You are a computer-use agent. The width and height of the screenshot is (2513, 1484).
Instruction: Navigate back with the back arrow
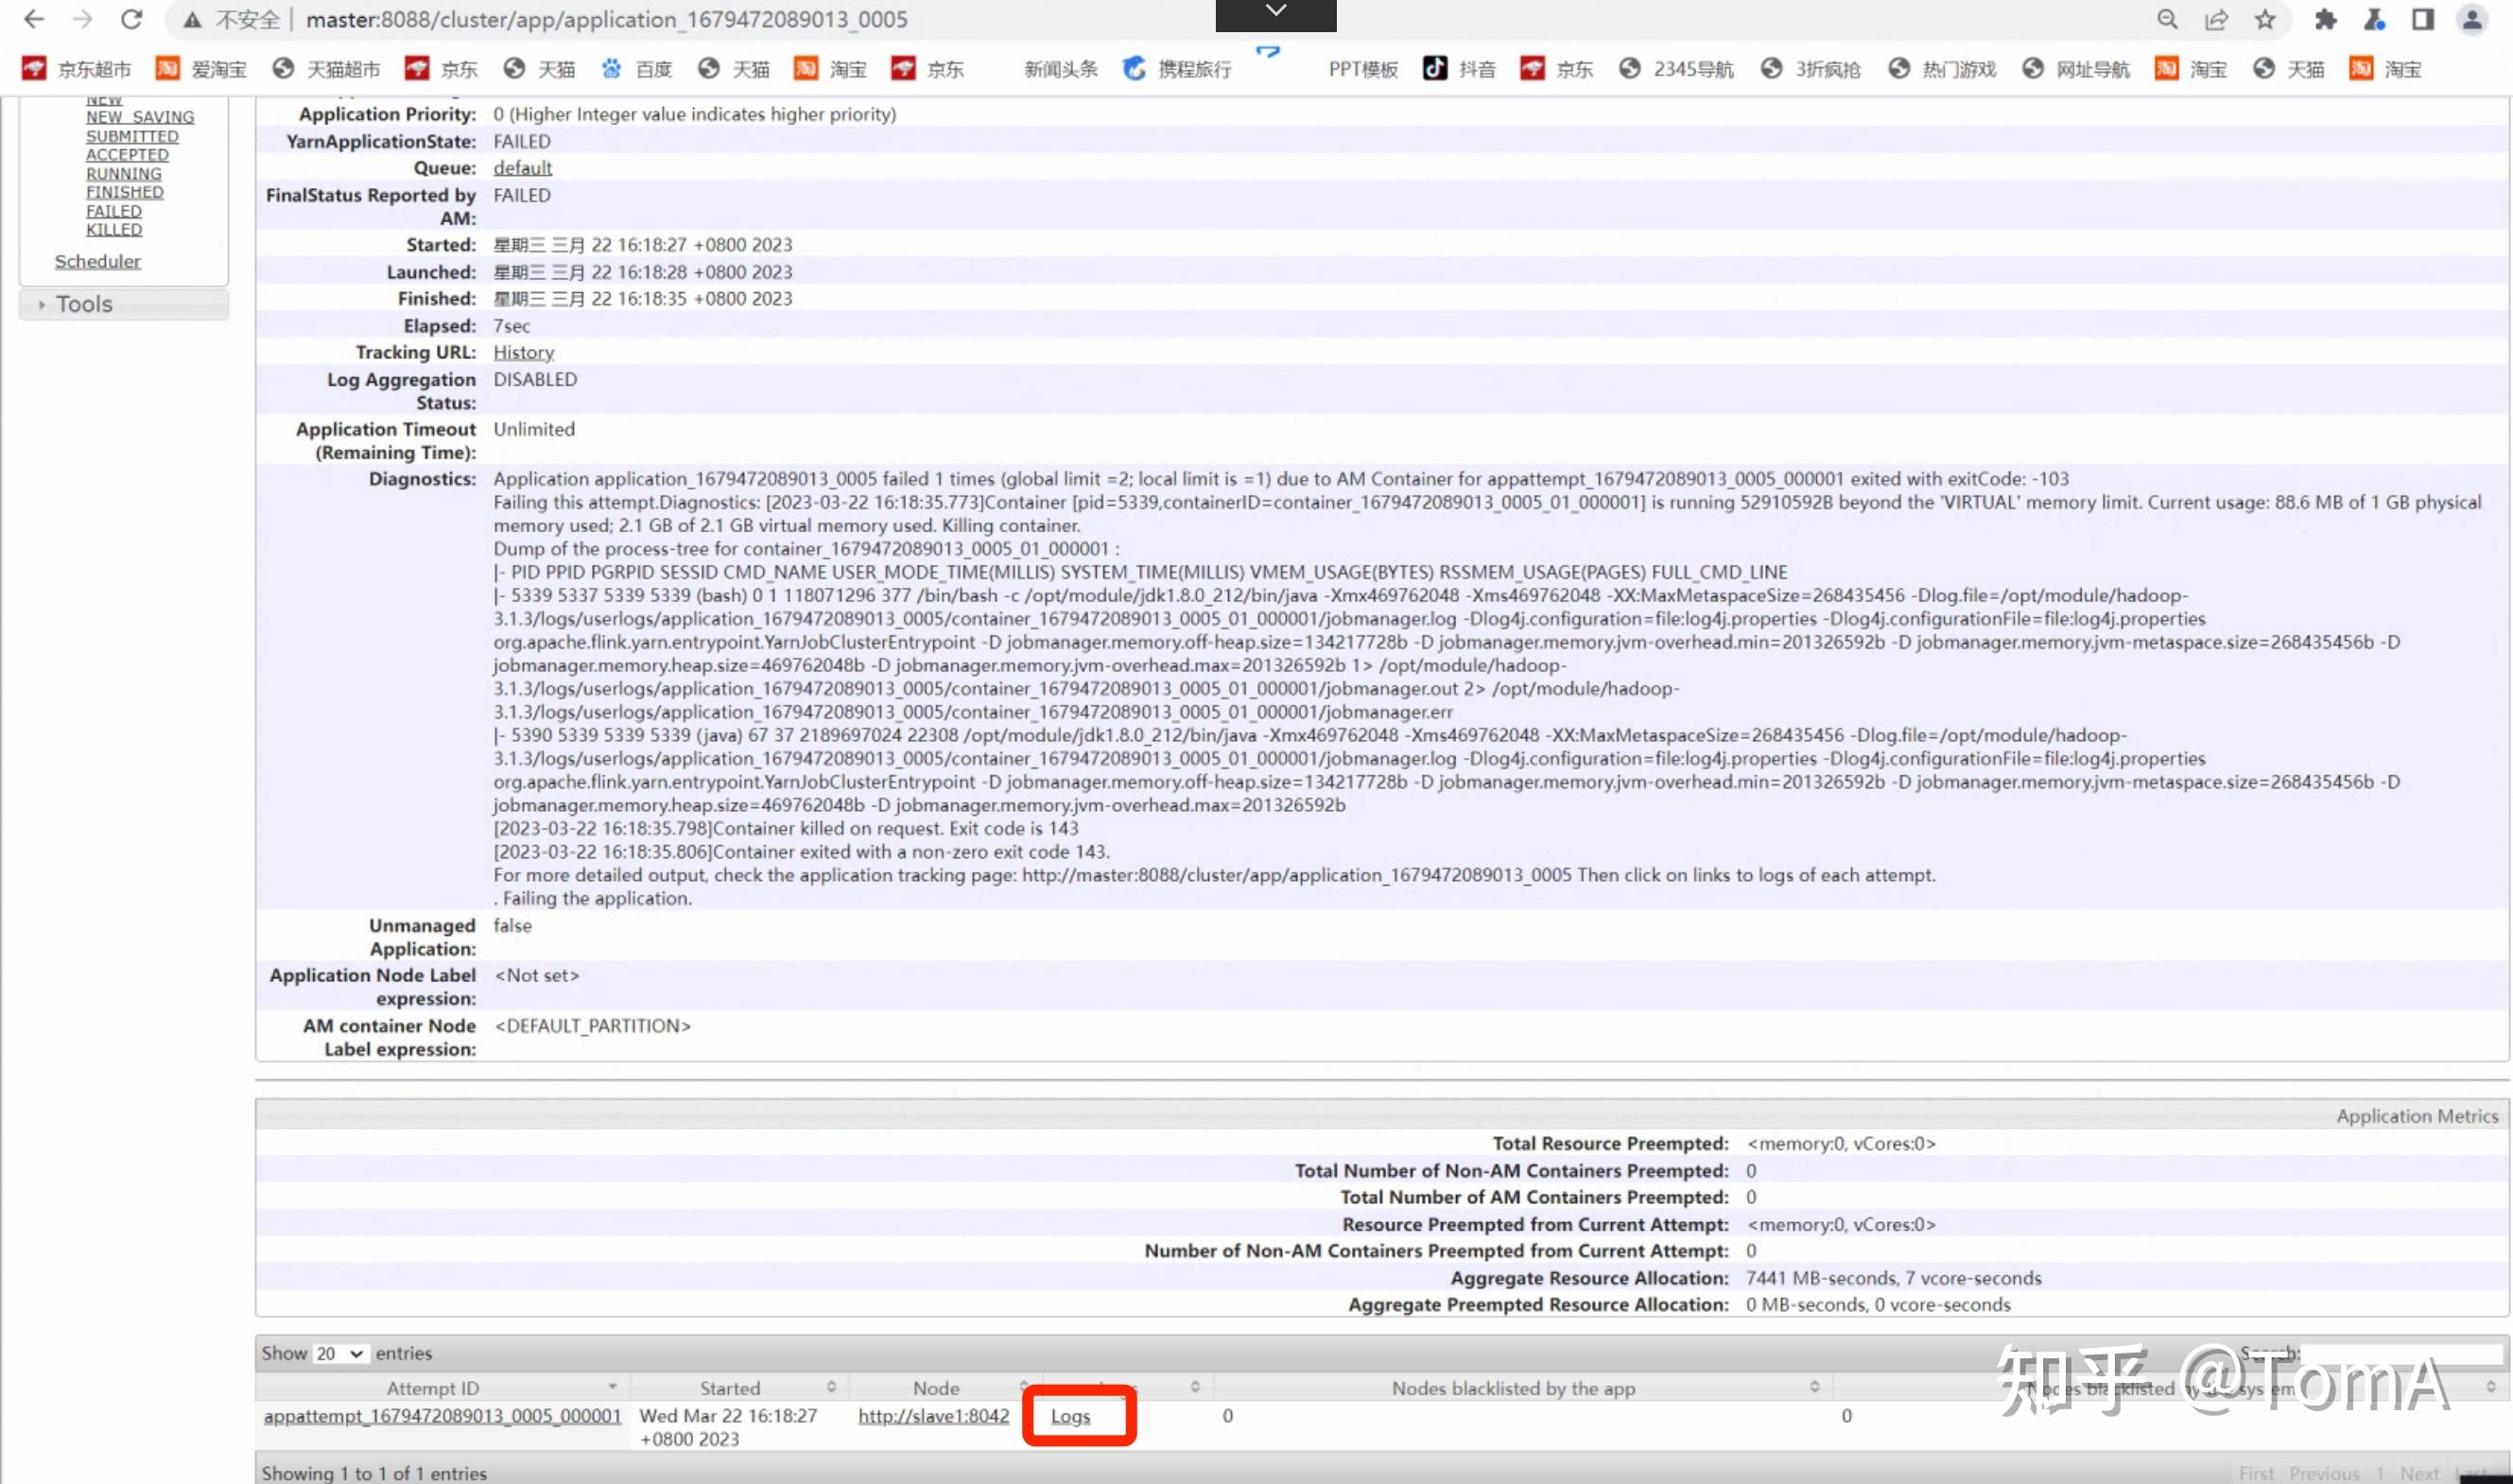(34, 18)
